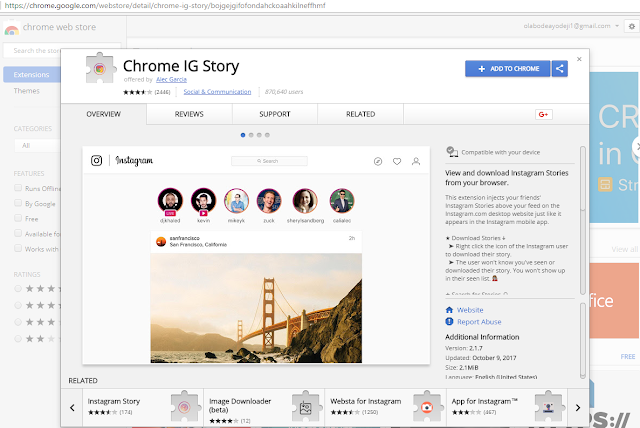Open sherylsandberg's story avatar
Viewport: 640px width, 428px height.
click(305, 200)
